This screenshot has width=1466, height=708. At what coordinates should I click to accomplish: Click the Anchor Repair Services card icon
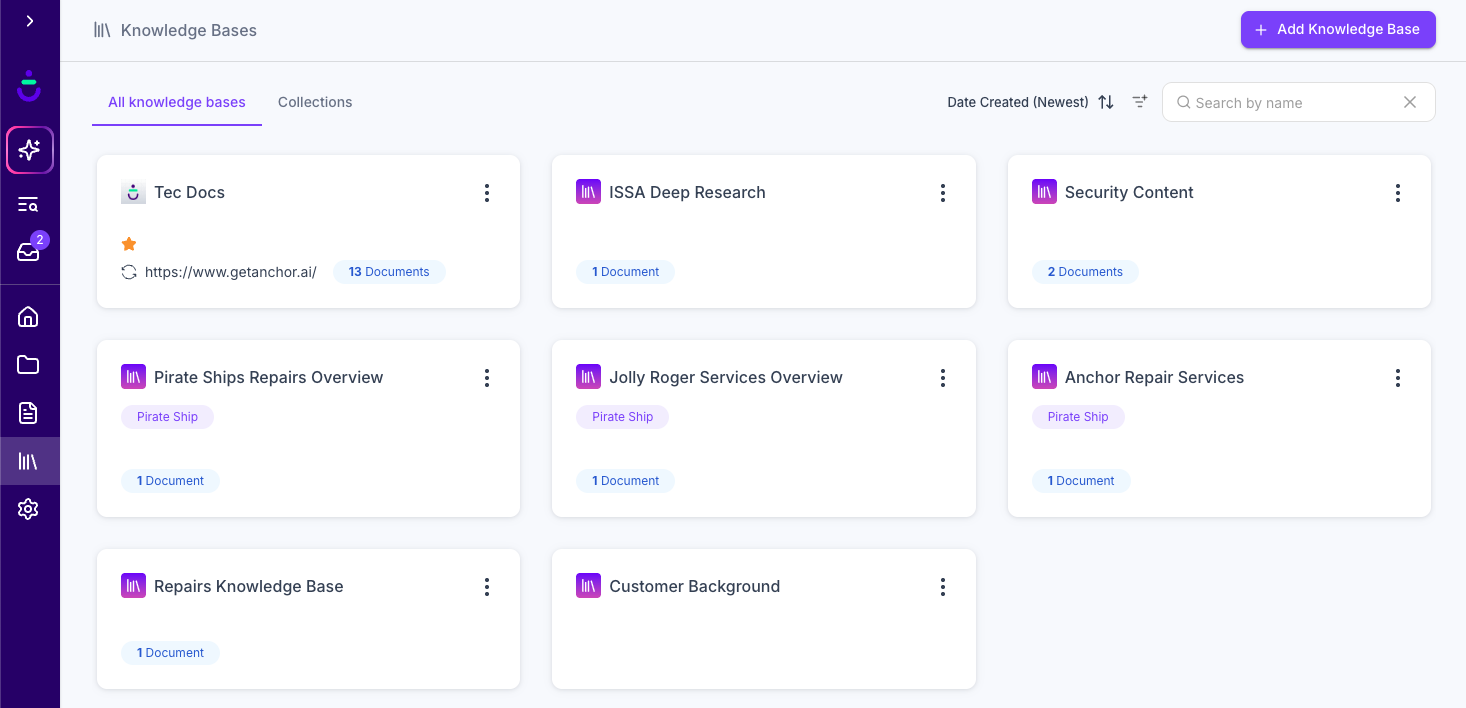(x=1044, y=377)
